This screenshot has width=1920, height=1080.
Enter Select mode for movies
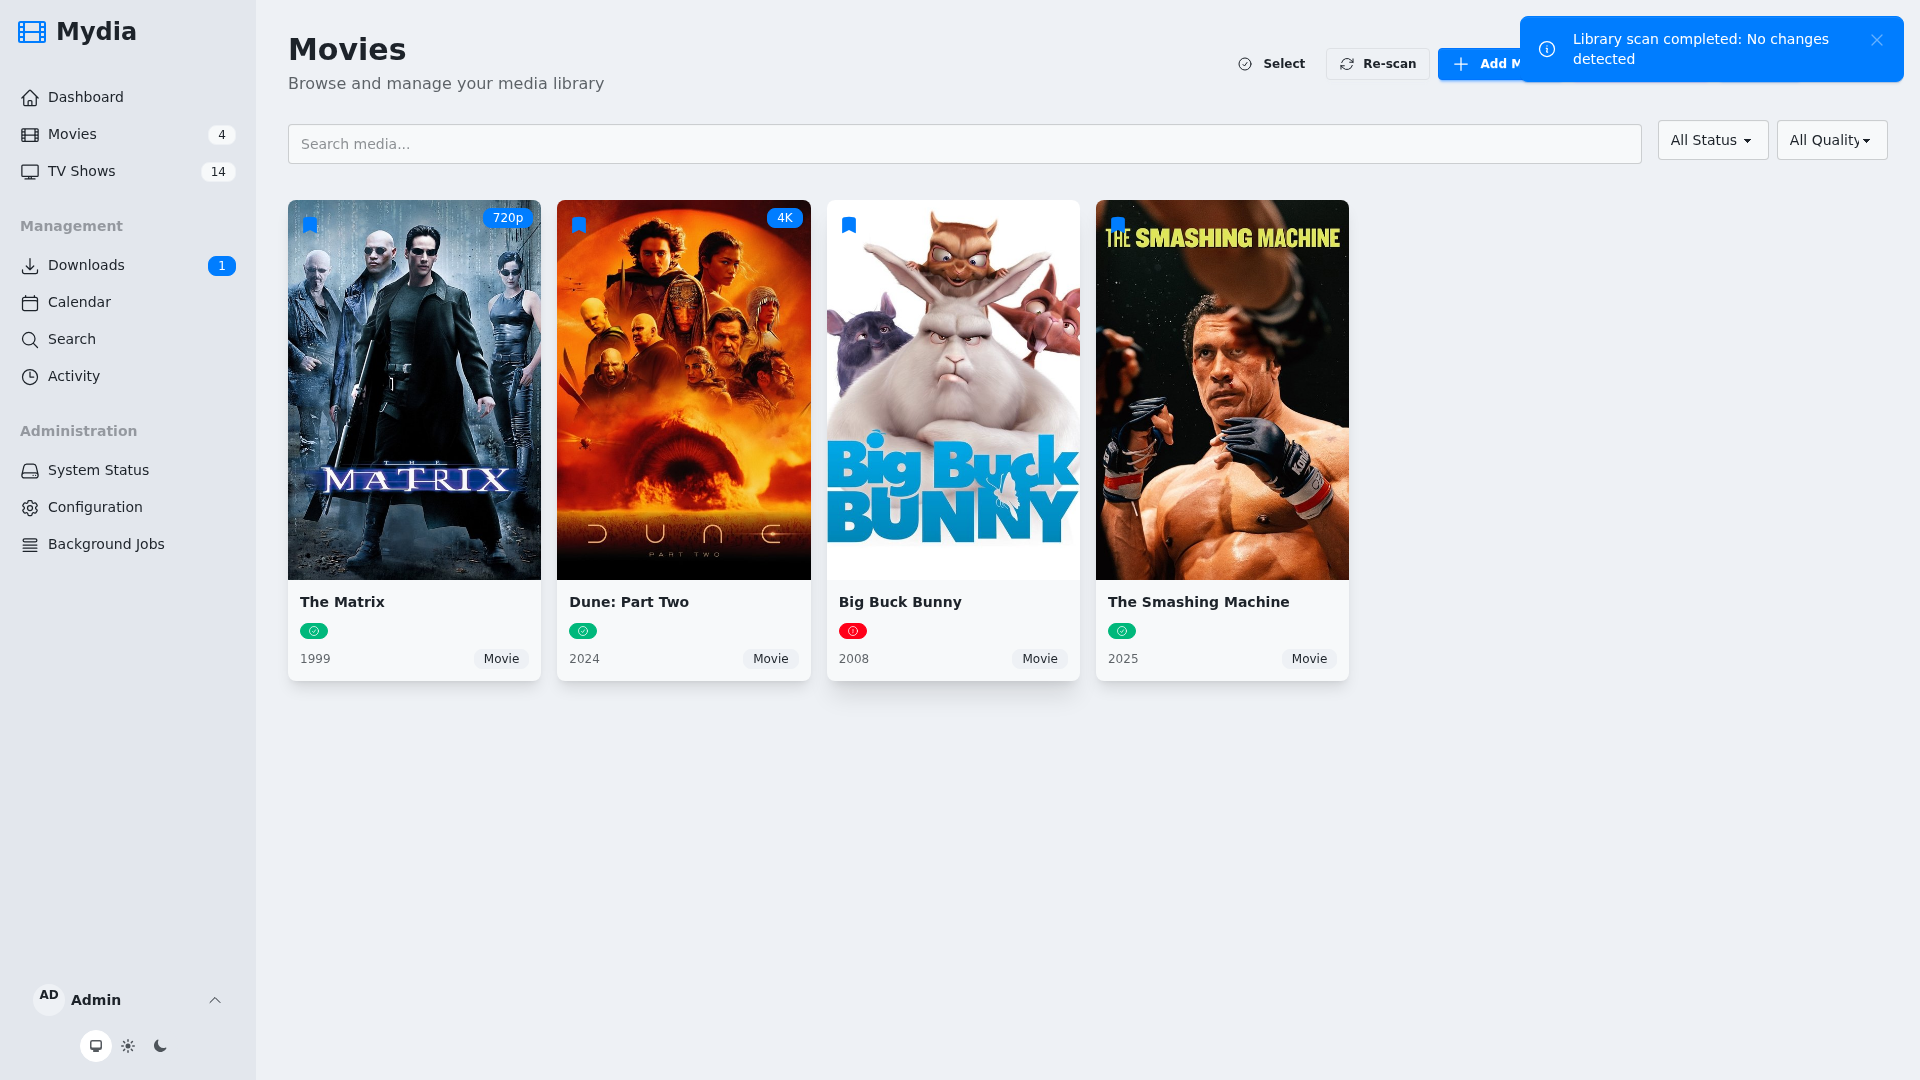click(1271, 63)
